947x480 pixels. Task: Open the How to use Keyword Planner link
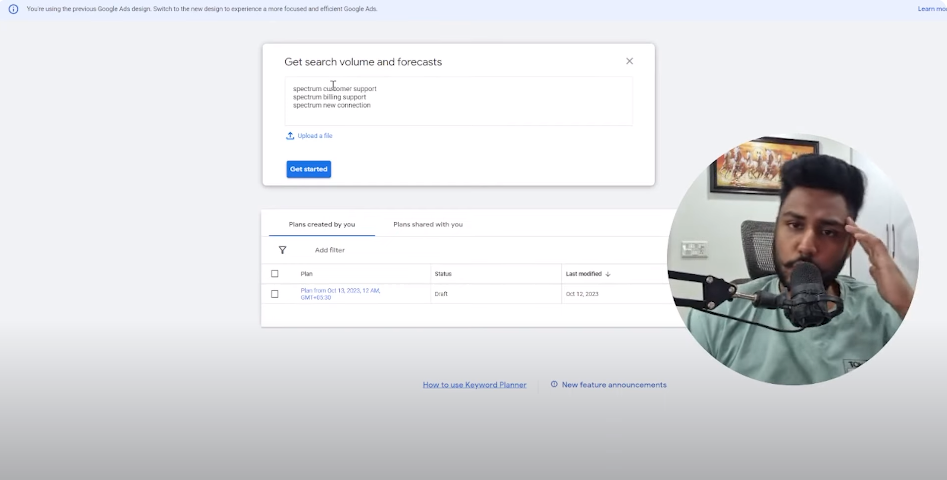click(474, 384)
